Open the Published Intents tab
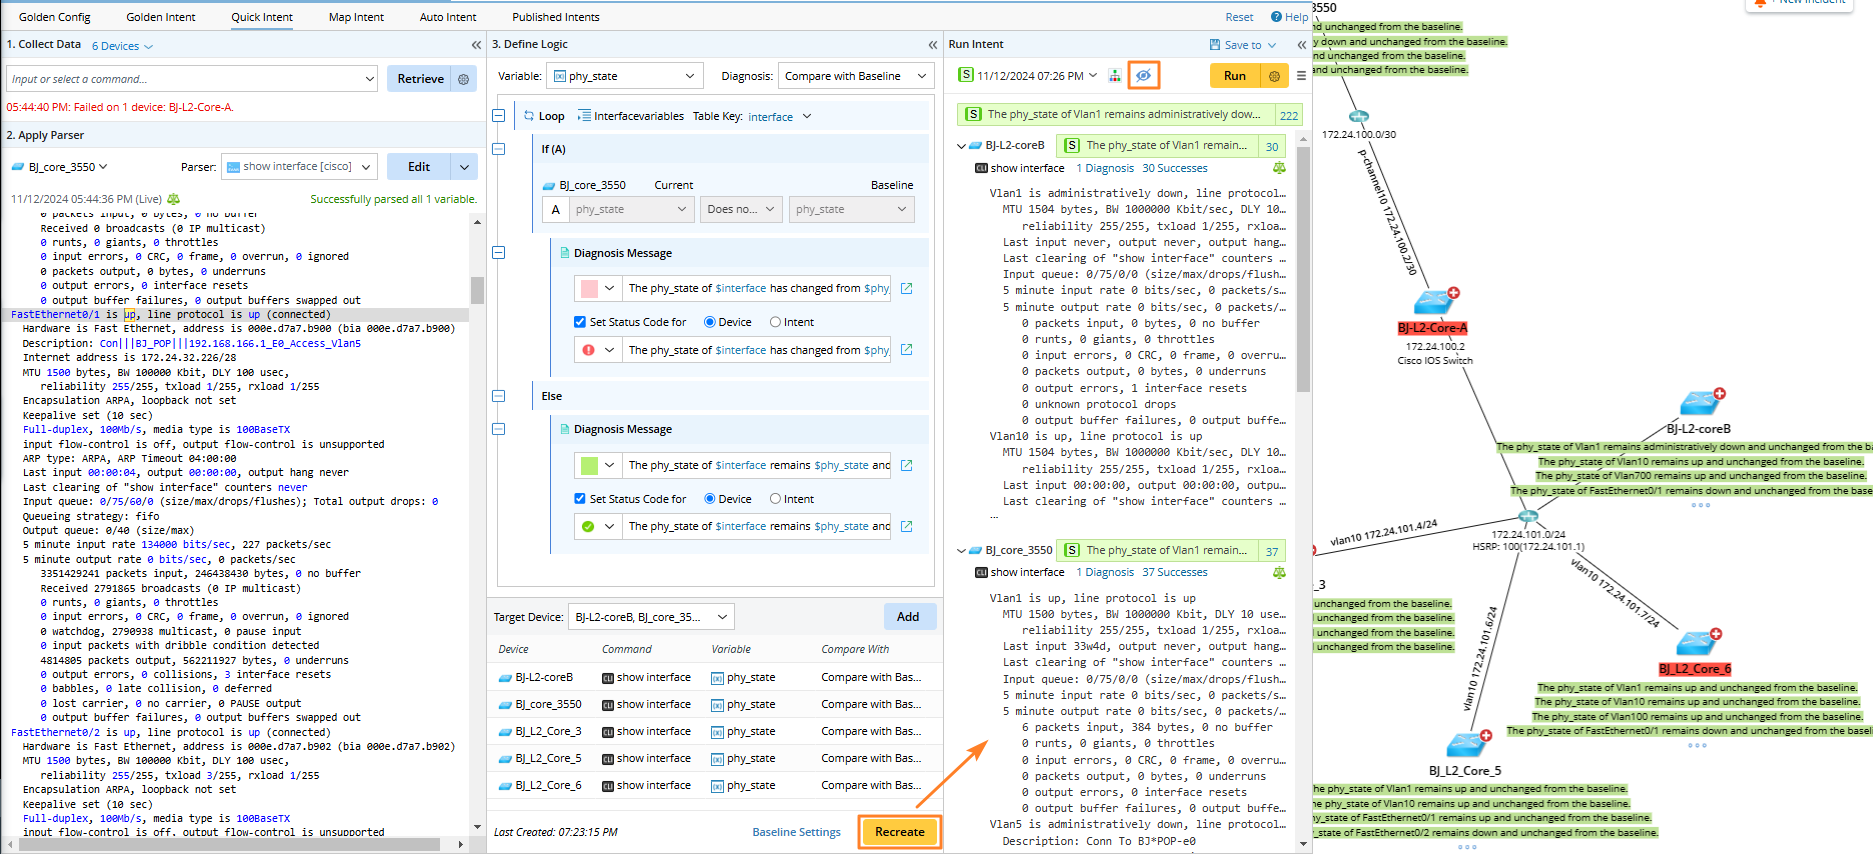 tap(555, 17)
